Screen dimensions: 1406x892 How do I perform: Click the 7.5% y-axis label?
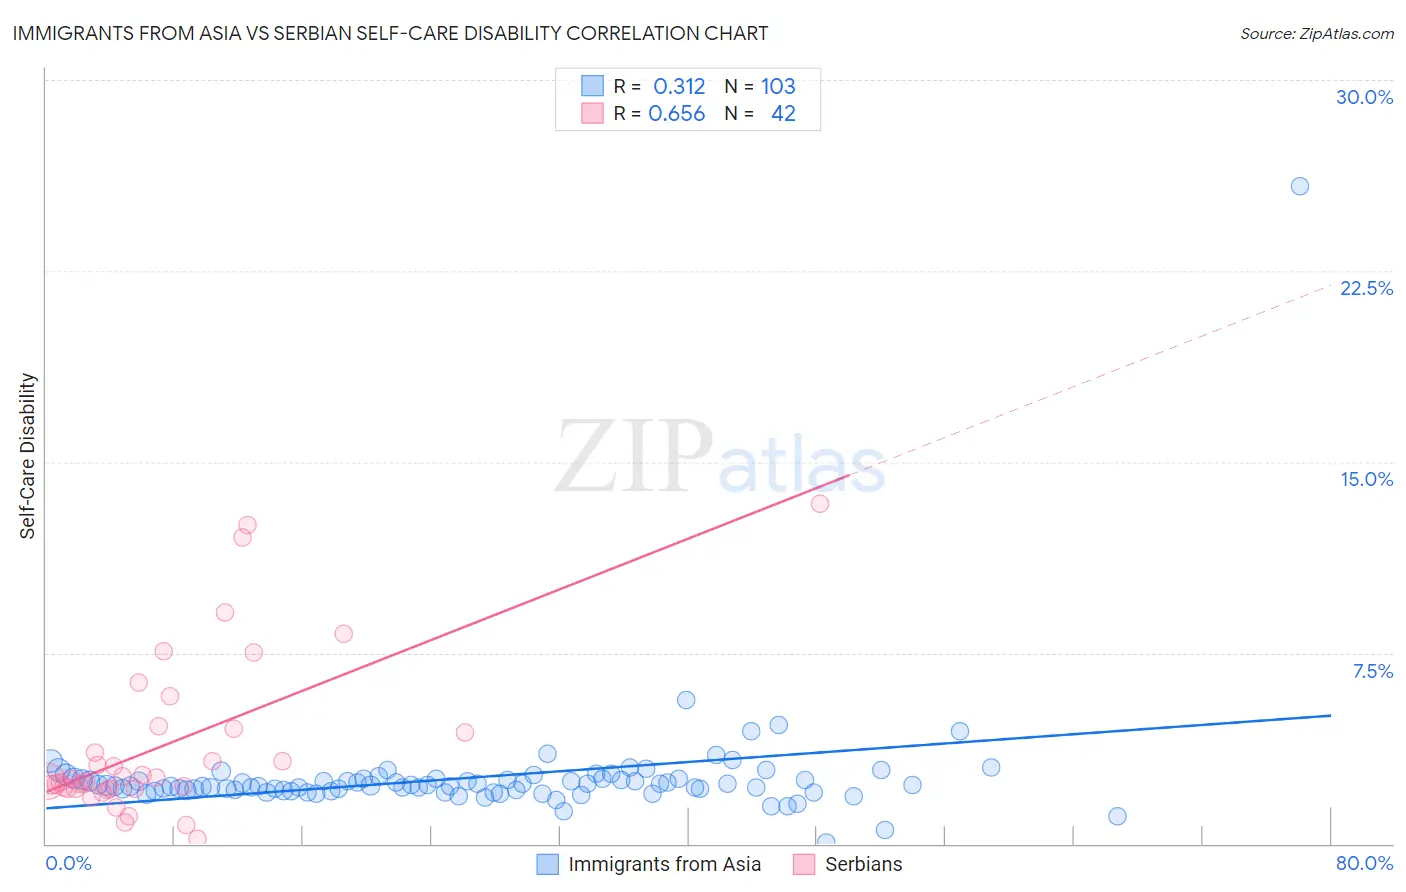pos(1373,671)
